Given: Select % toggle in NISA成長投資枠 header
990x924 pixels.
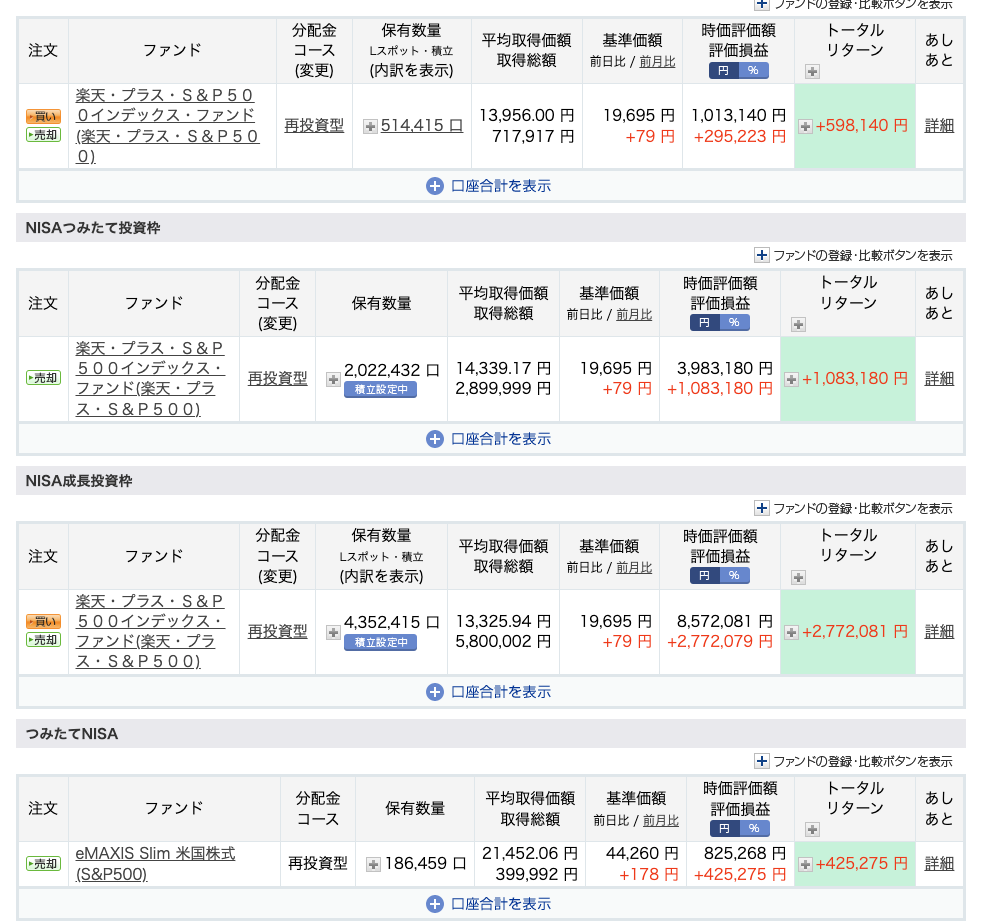Looking at the screenshot, I should 734,575.
